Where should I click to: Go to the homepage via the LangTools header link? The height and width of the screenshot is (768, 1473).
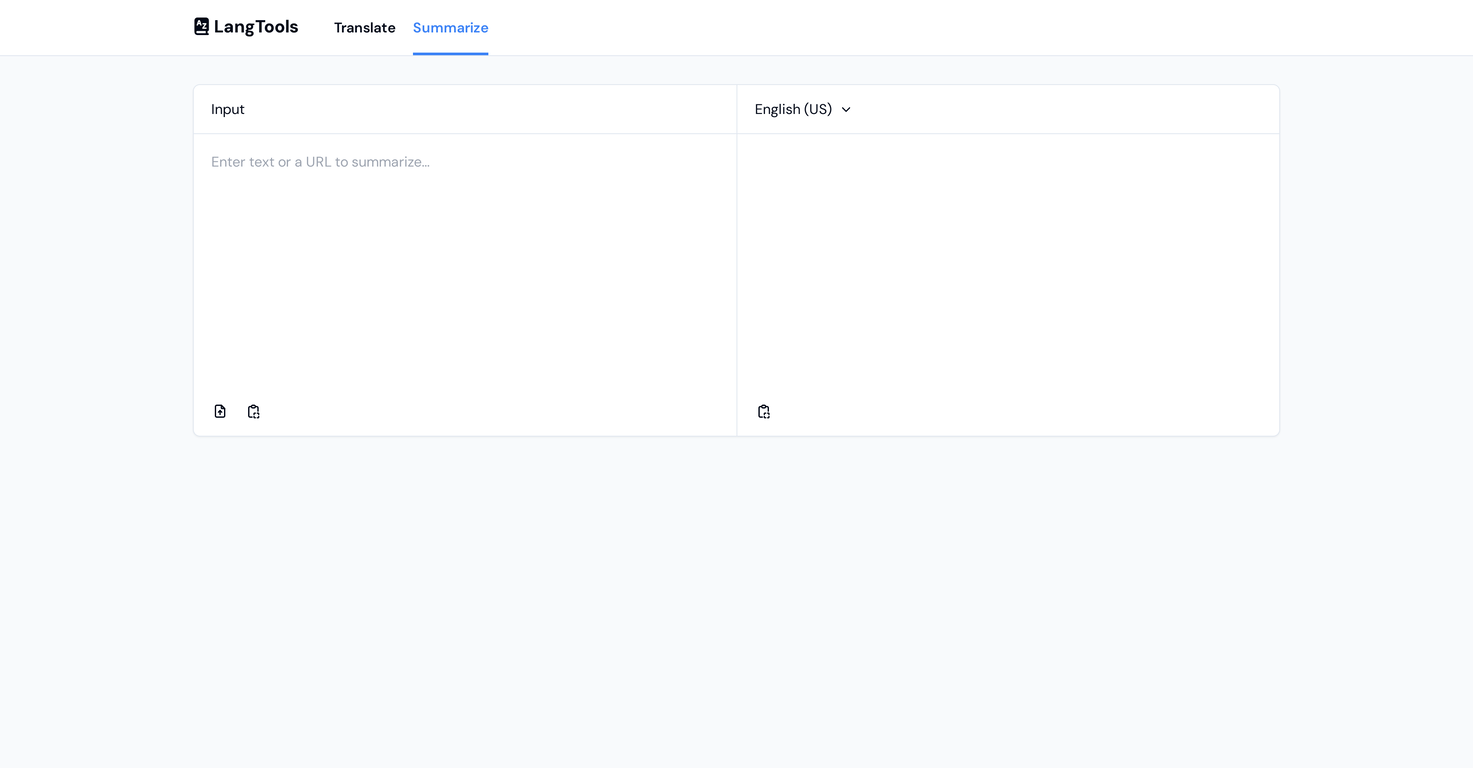(x=246, y=27)
